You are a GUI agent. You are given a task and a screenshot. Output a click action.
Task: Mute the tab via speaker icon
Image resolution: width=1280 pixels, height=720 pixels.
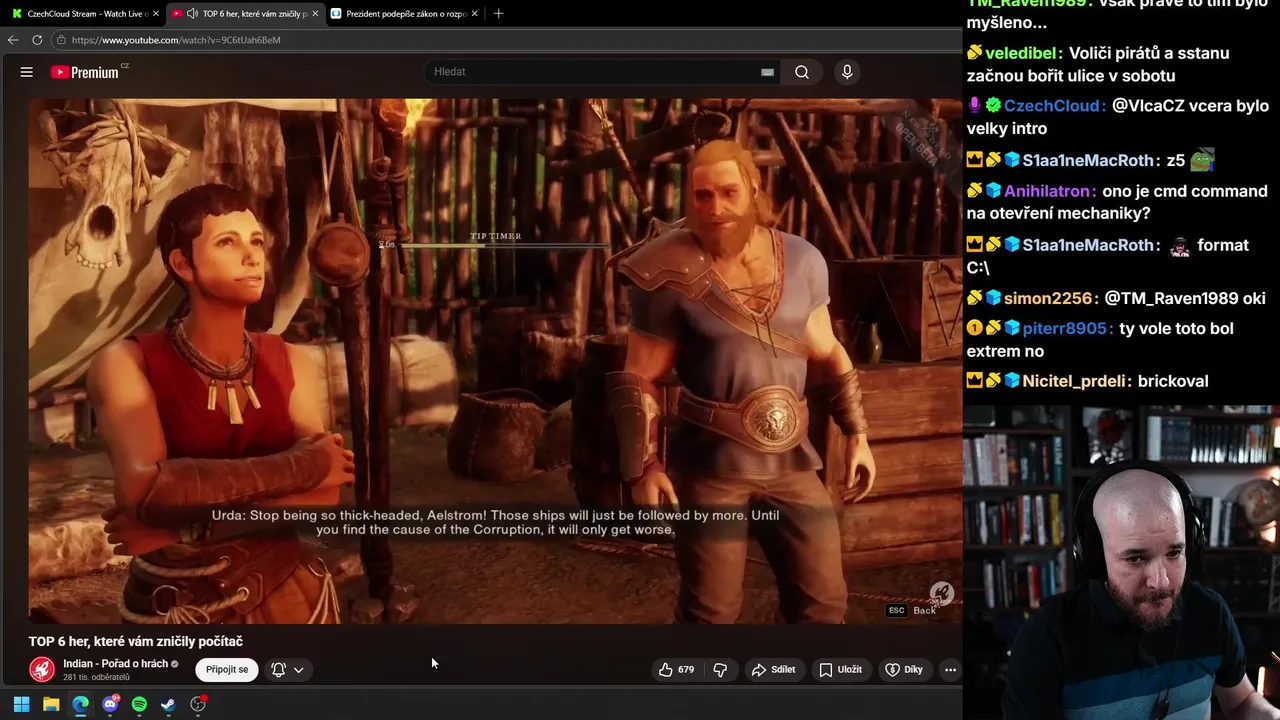click(x=192, y=13)
